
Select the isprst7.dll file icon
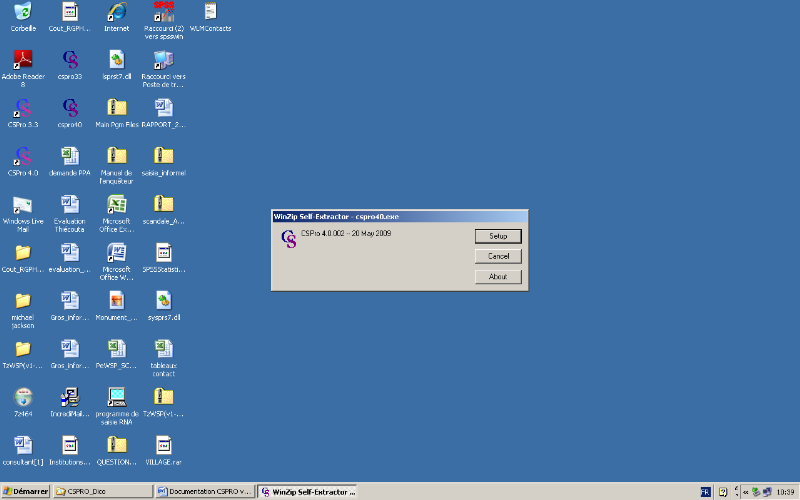(x=117, y=65)
